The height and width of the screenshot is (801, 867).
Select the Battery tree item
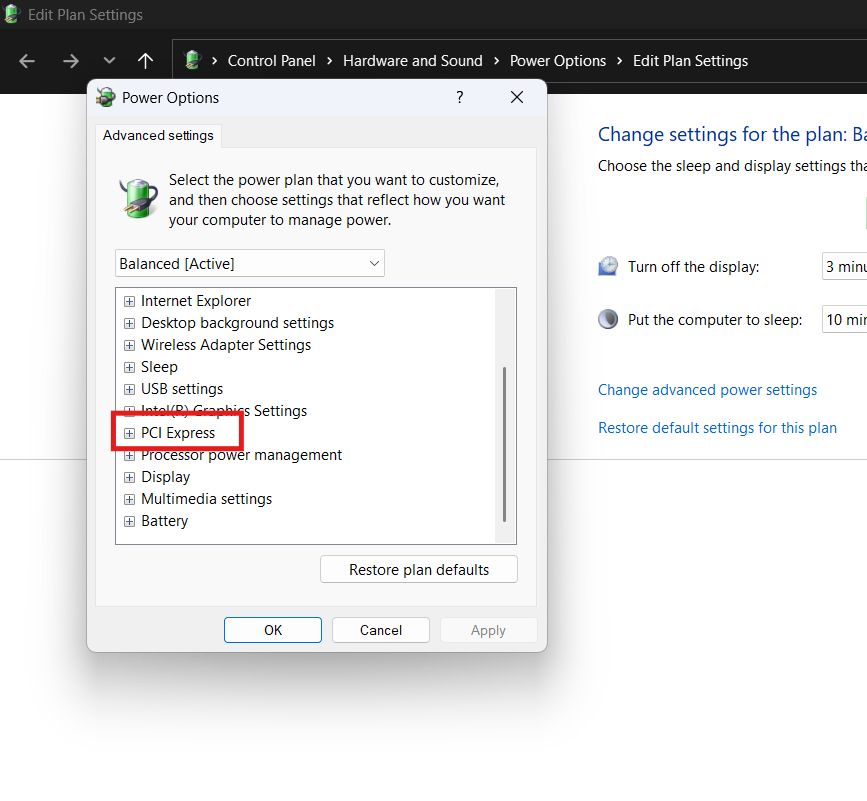[164, 521]
